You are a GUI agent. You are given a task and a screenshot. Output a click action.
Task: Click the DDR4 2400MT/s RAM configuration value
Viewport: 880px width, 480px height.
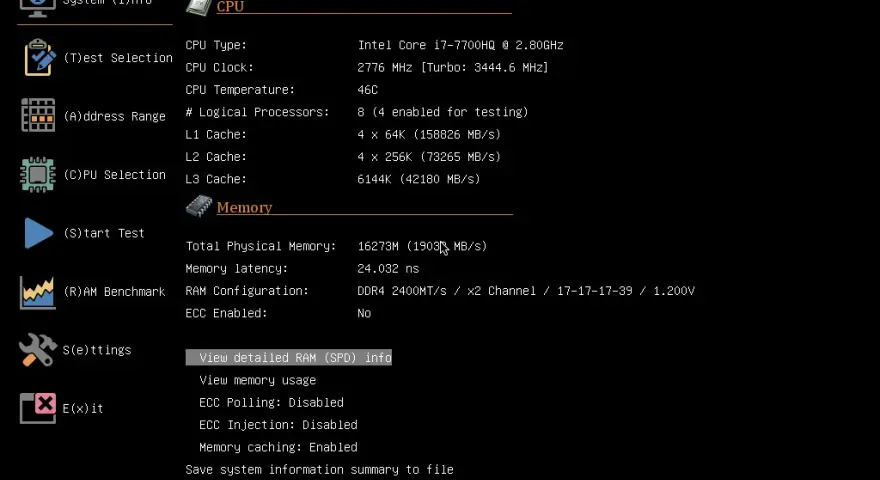click(526, 291)
